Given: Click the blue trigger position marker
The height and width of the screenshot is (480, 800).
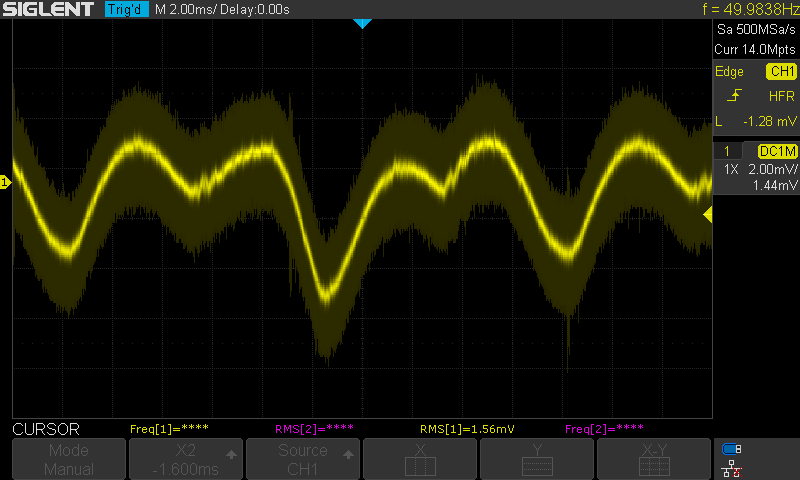Looking at the screenshot, I should coord(362,23).
